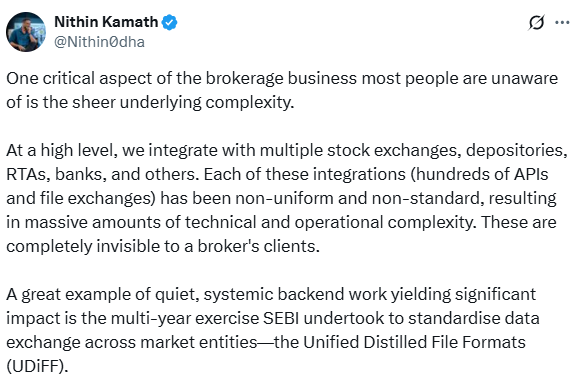Click the paragraph starting "One critical aspect"

[282, 90]
